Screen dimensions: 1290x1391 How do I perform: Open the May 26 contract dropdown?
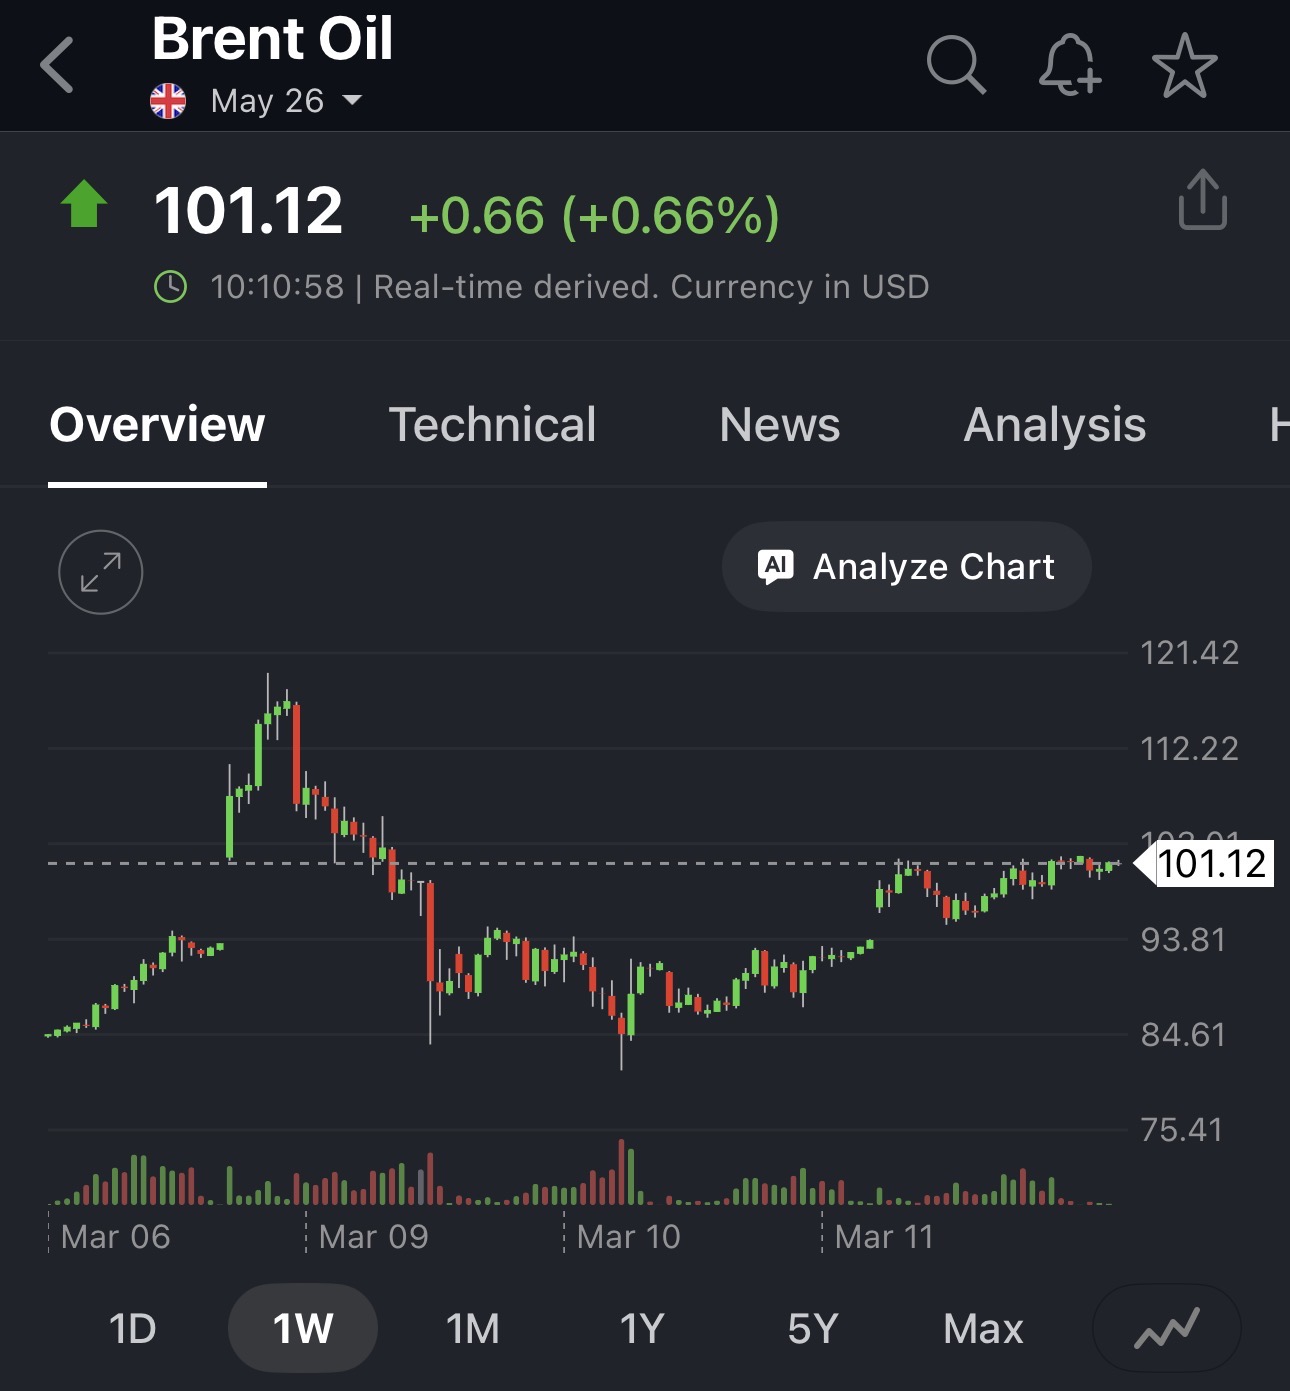tap(286, 101)
